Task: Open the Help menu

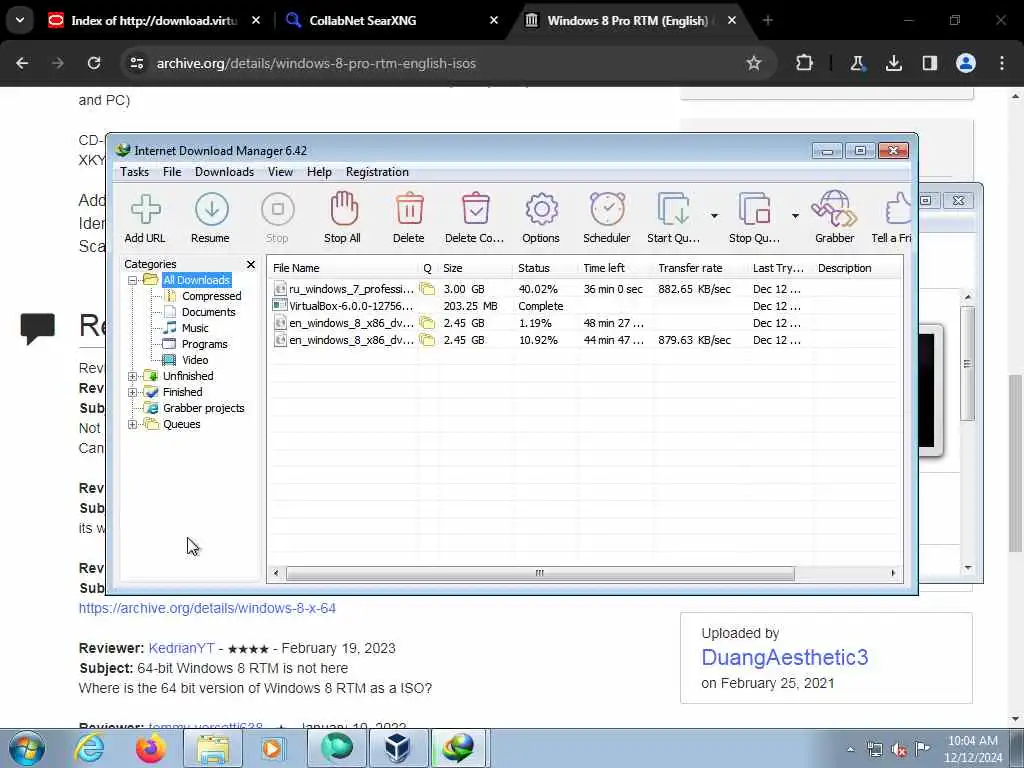Action: tap(319, 172)
